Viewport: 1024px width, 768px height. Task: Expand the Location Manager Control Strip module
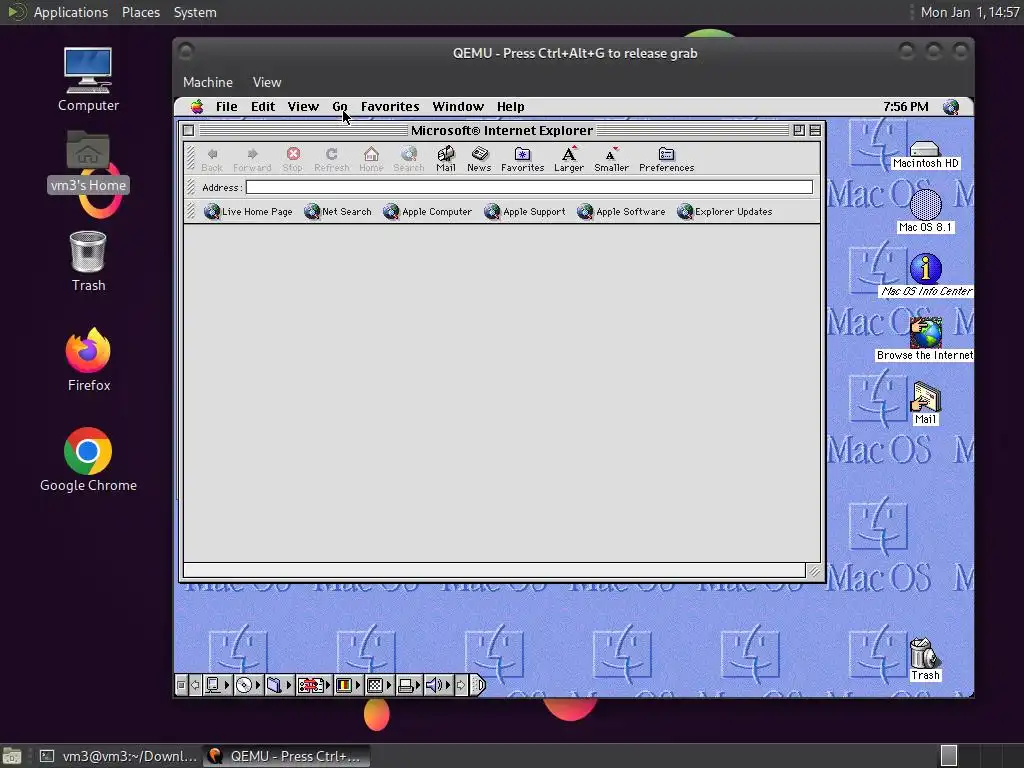point(314,685)
